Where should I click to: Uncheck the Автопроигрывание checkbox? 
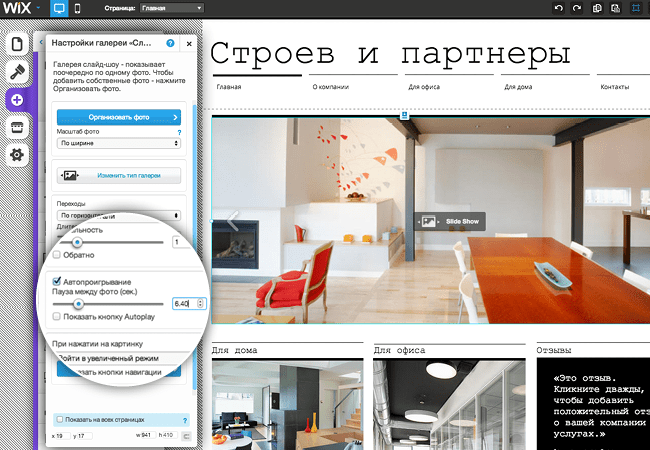click(x=57, y=281)
